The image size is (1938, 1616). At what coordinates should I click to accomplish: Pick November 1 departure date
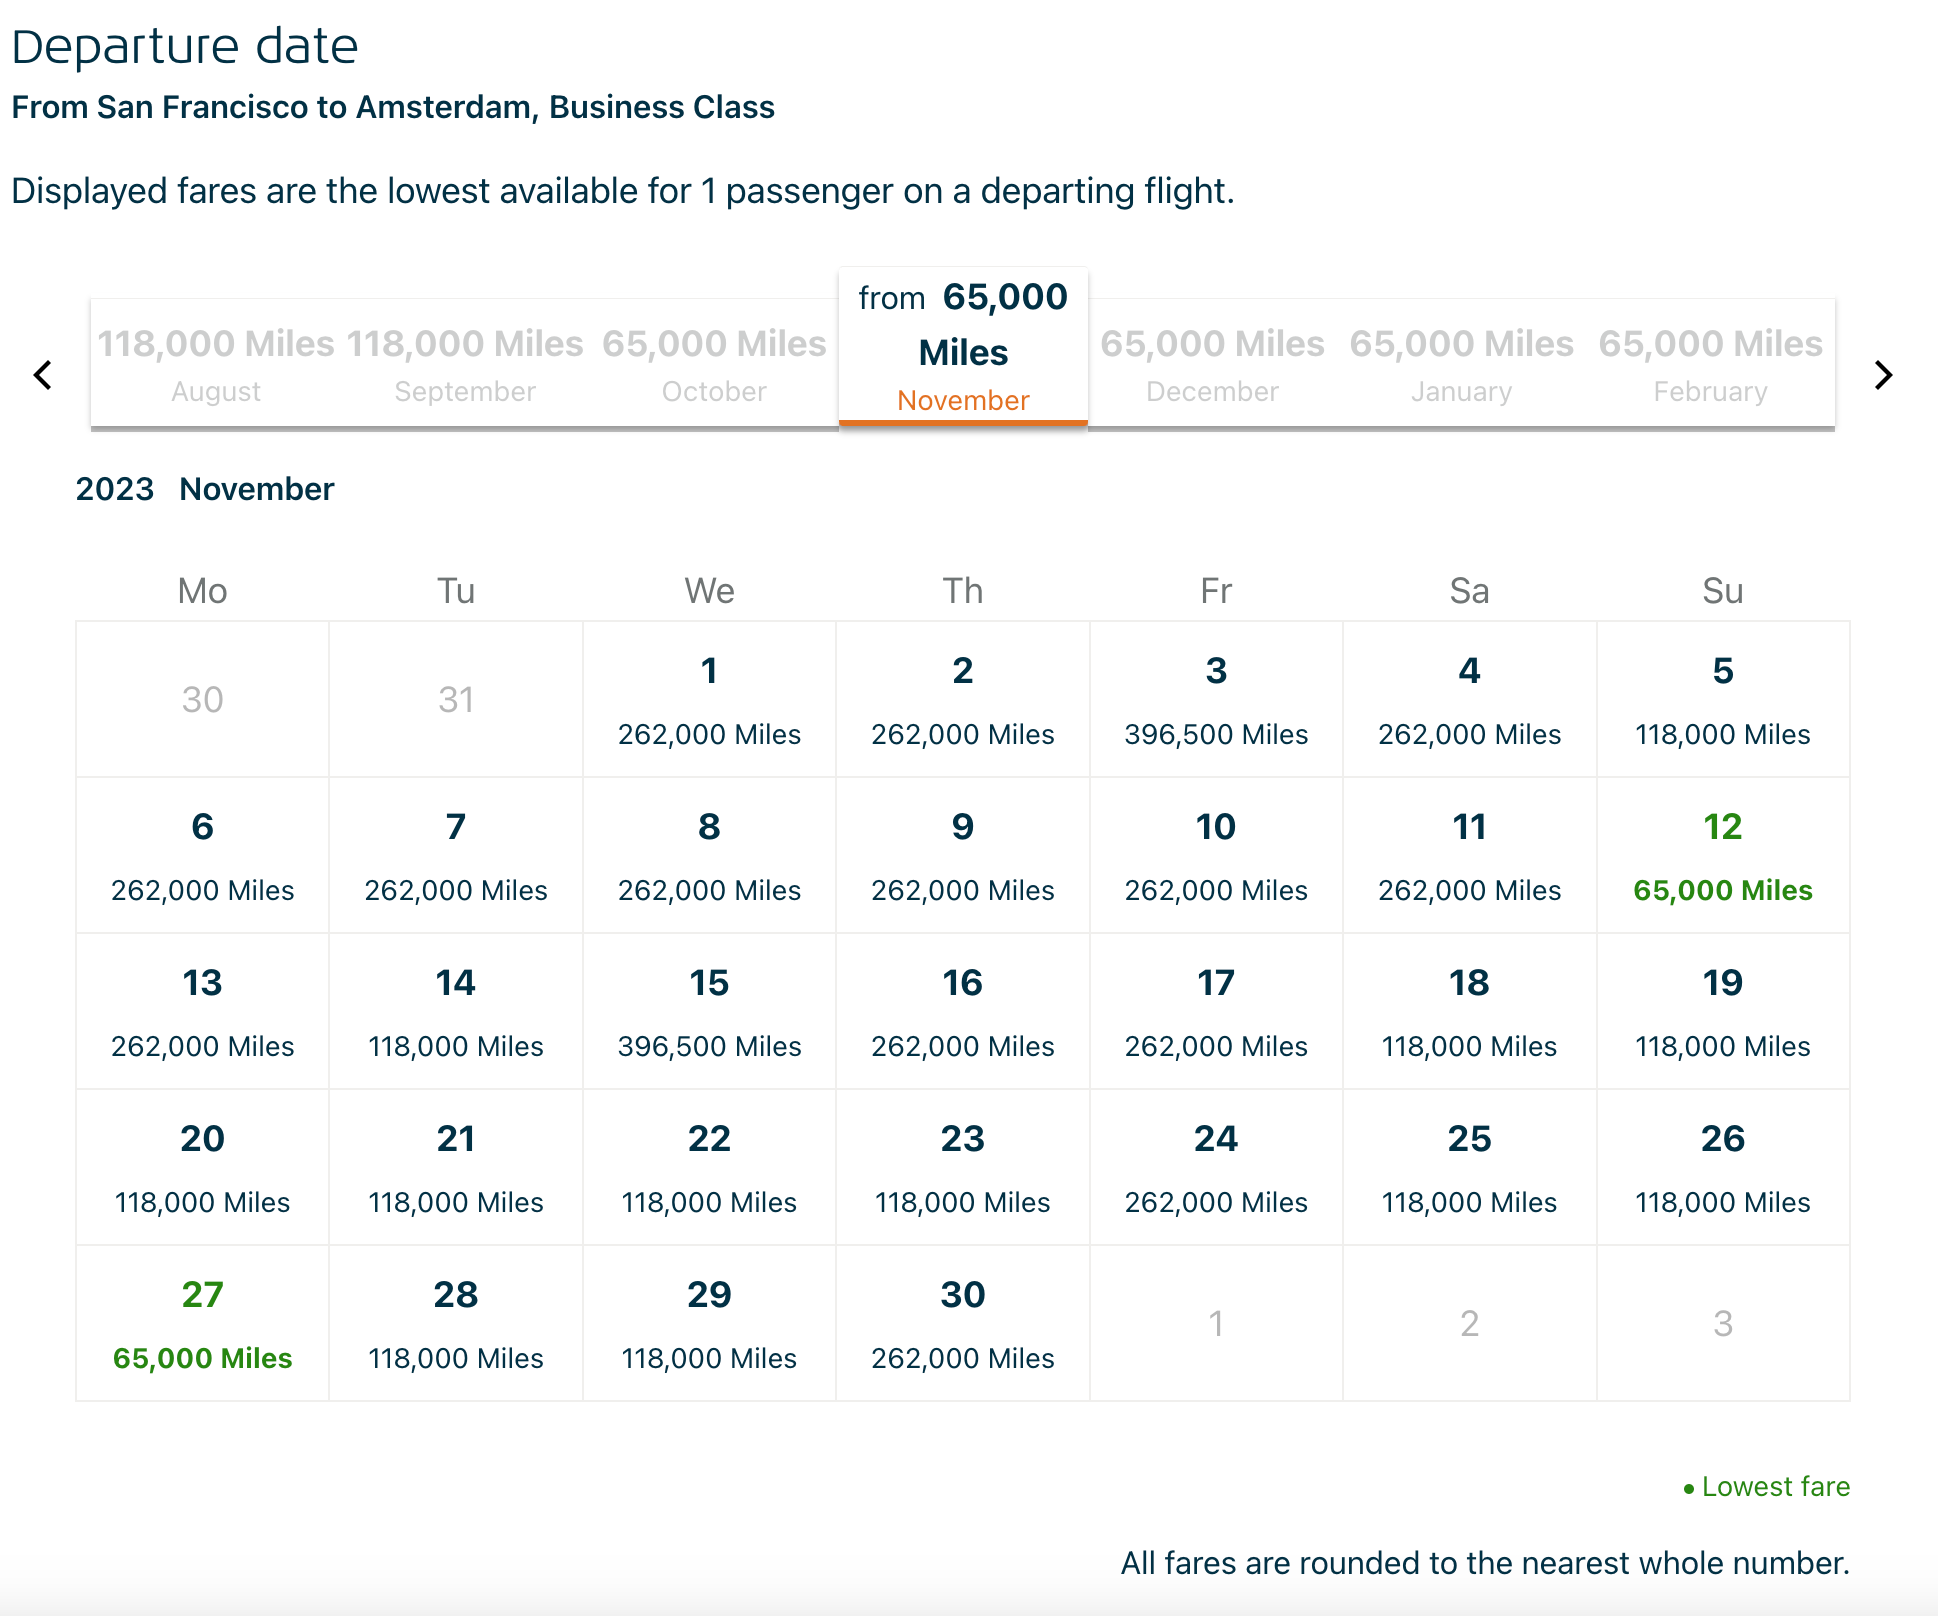[x=709, y=700]
